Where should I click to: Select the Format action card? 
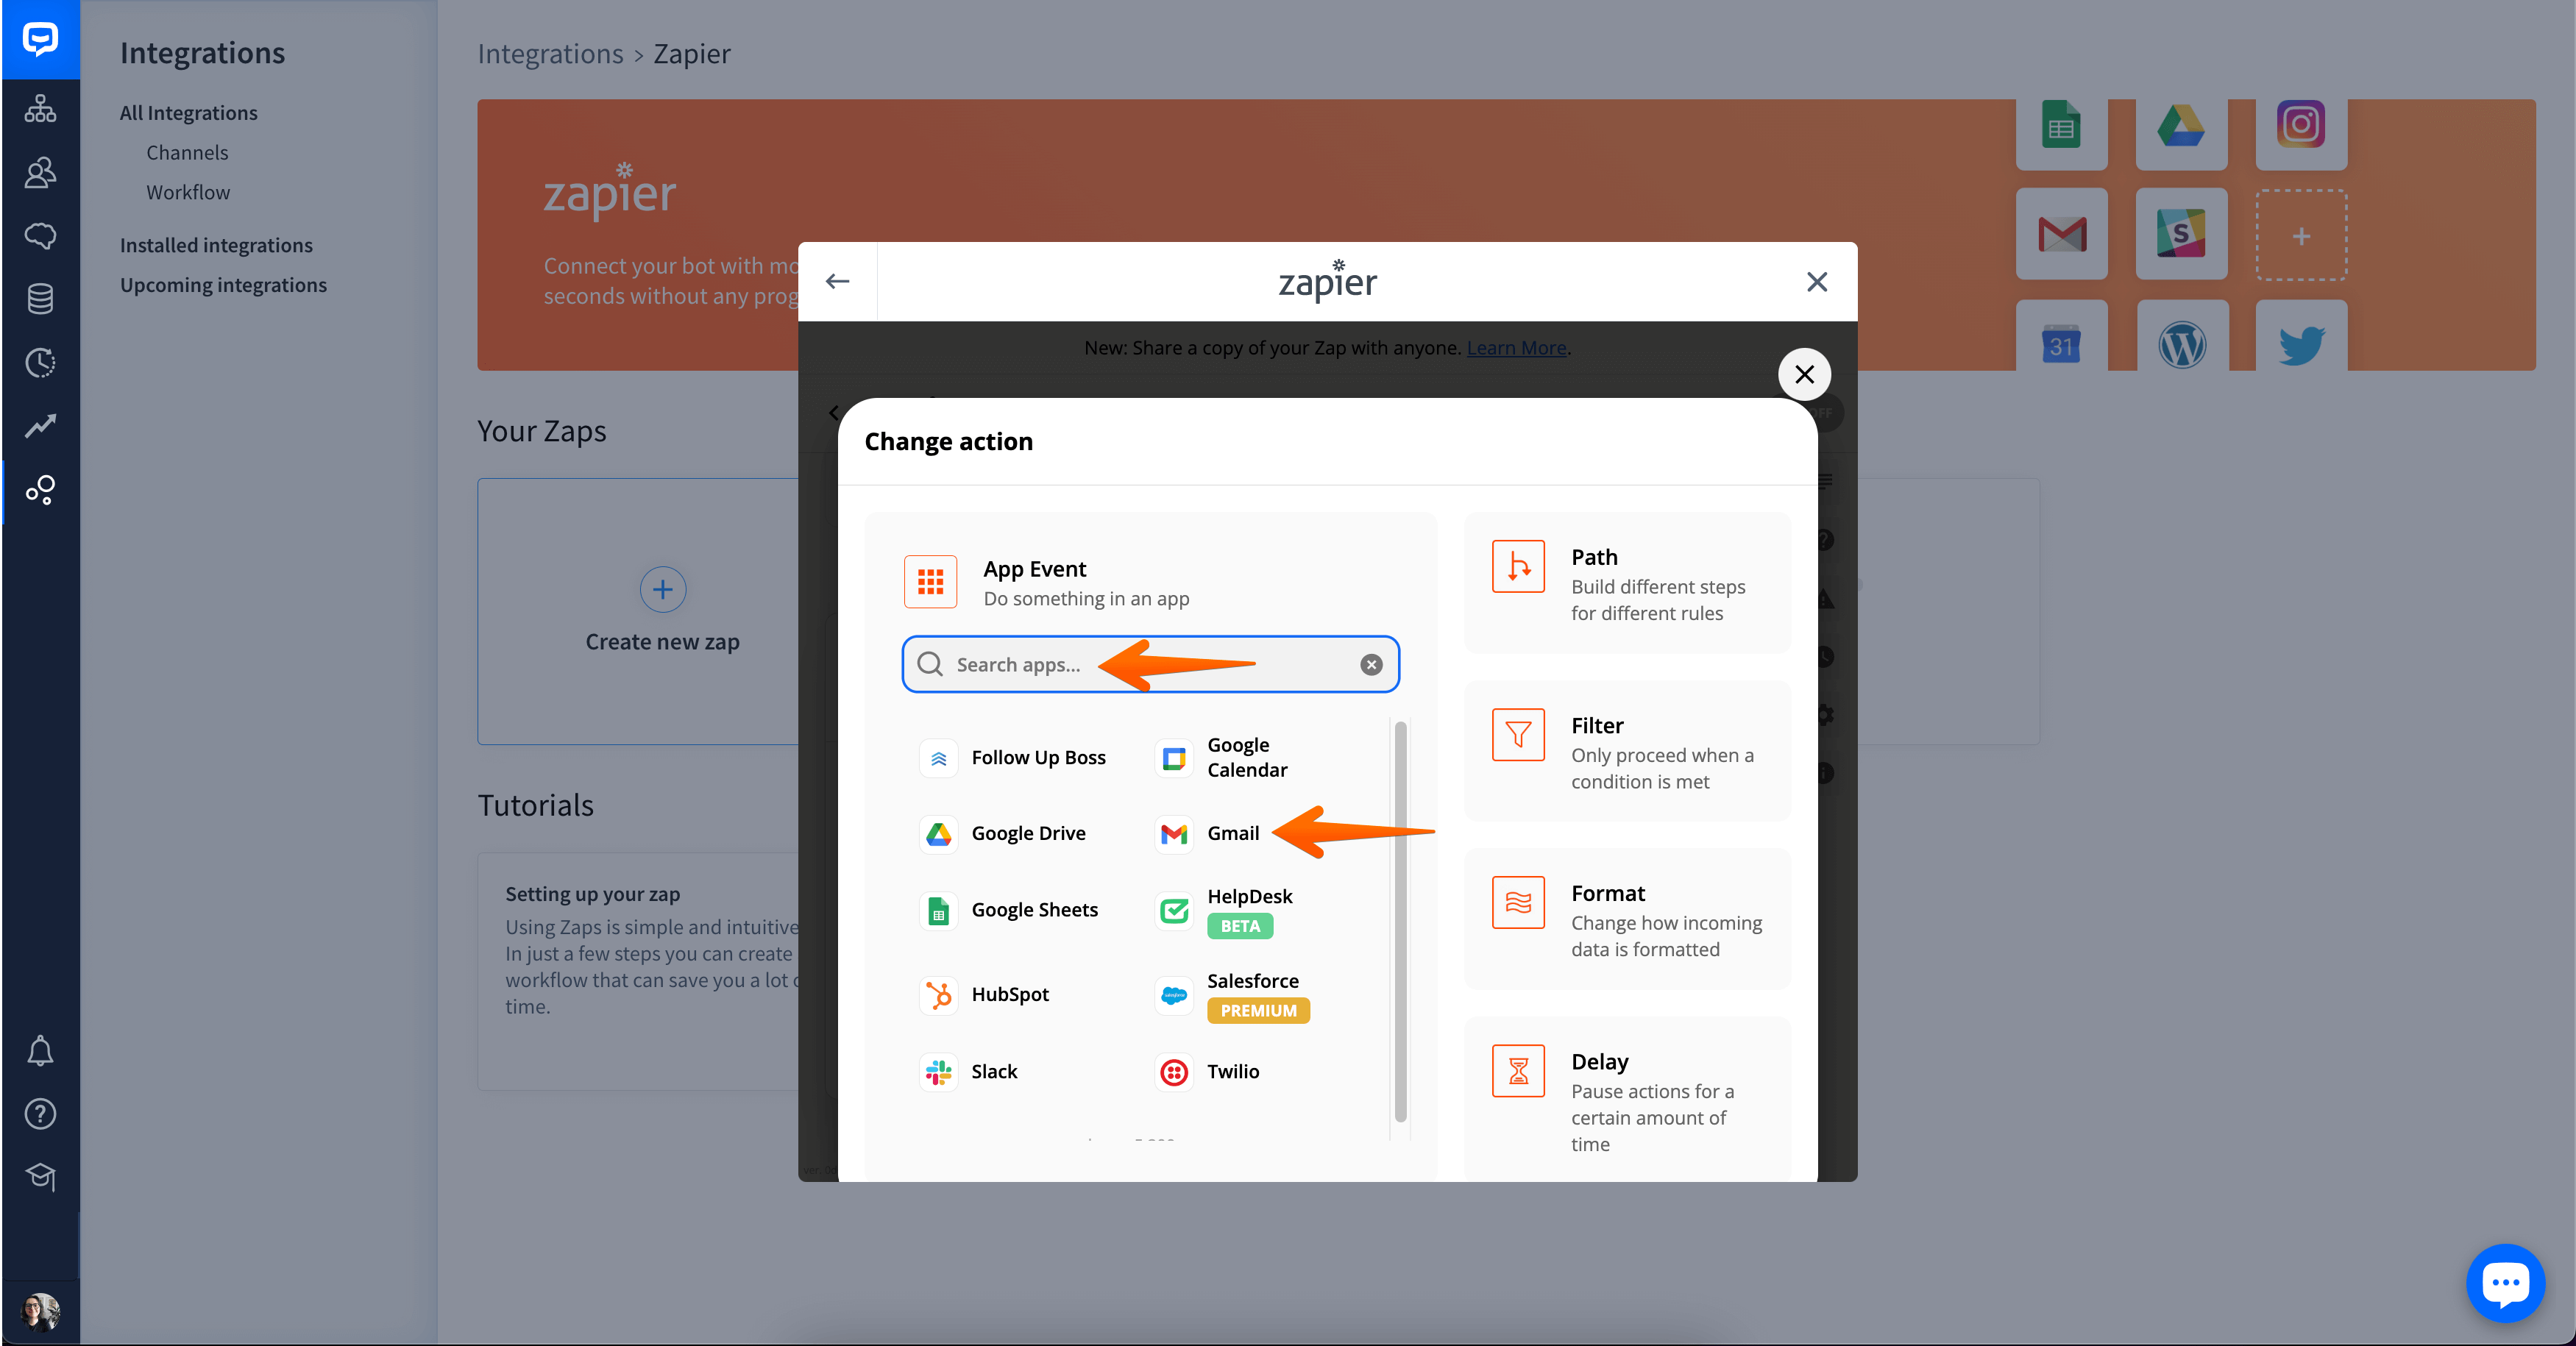1627,919
